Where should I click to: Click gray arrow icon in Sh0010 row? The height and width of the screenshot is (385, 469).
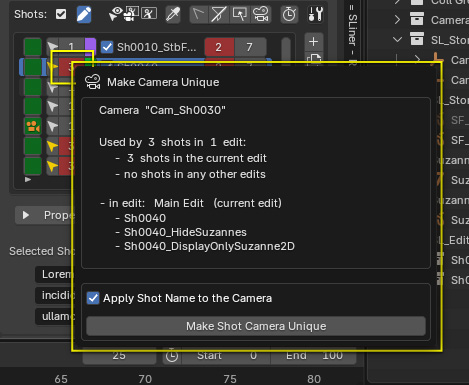pyautogui.click(x=52, y=47)
